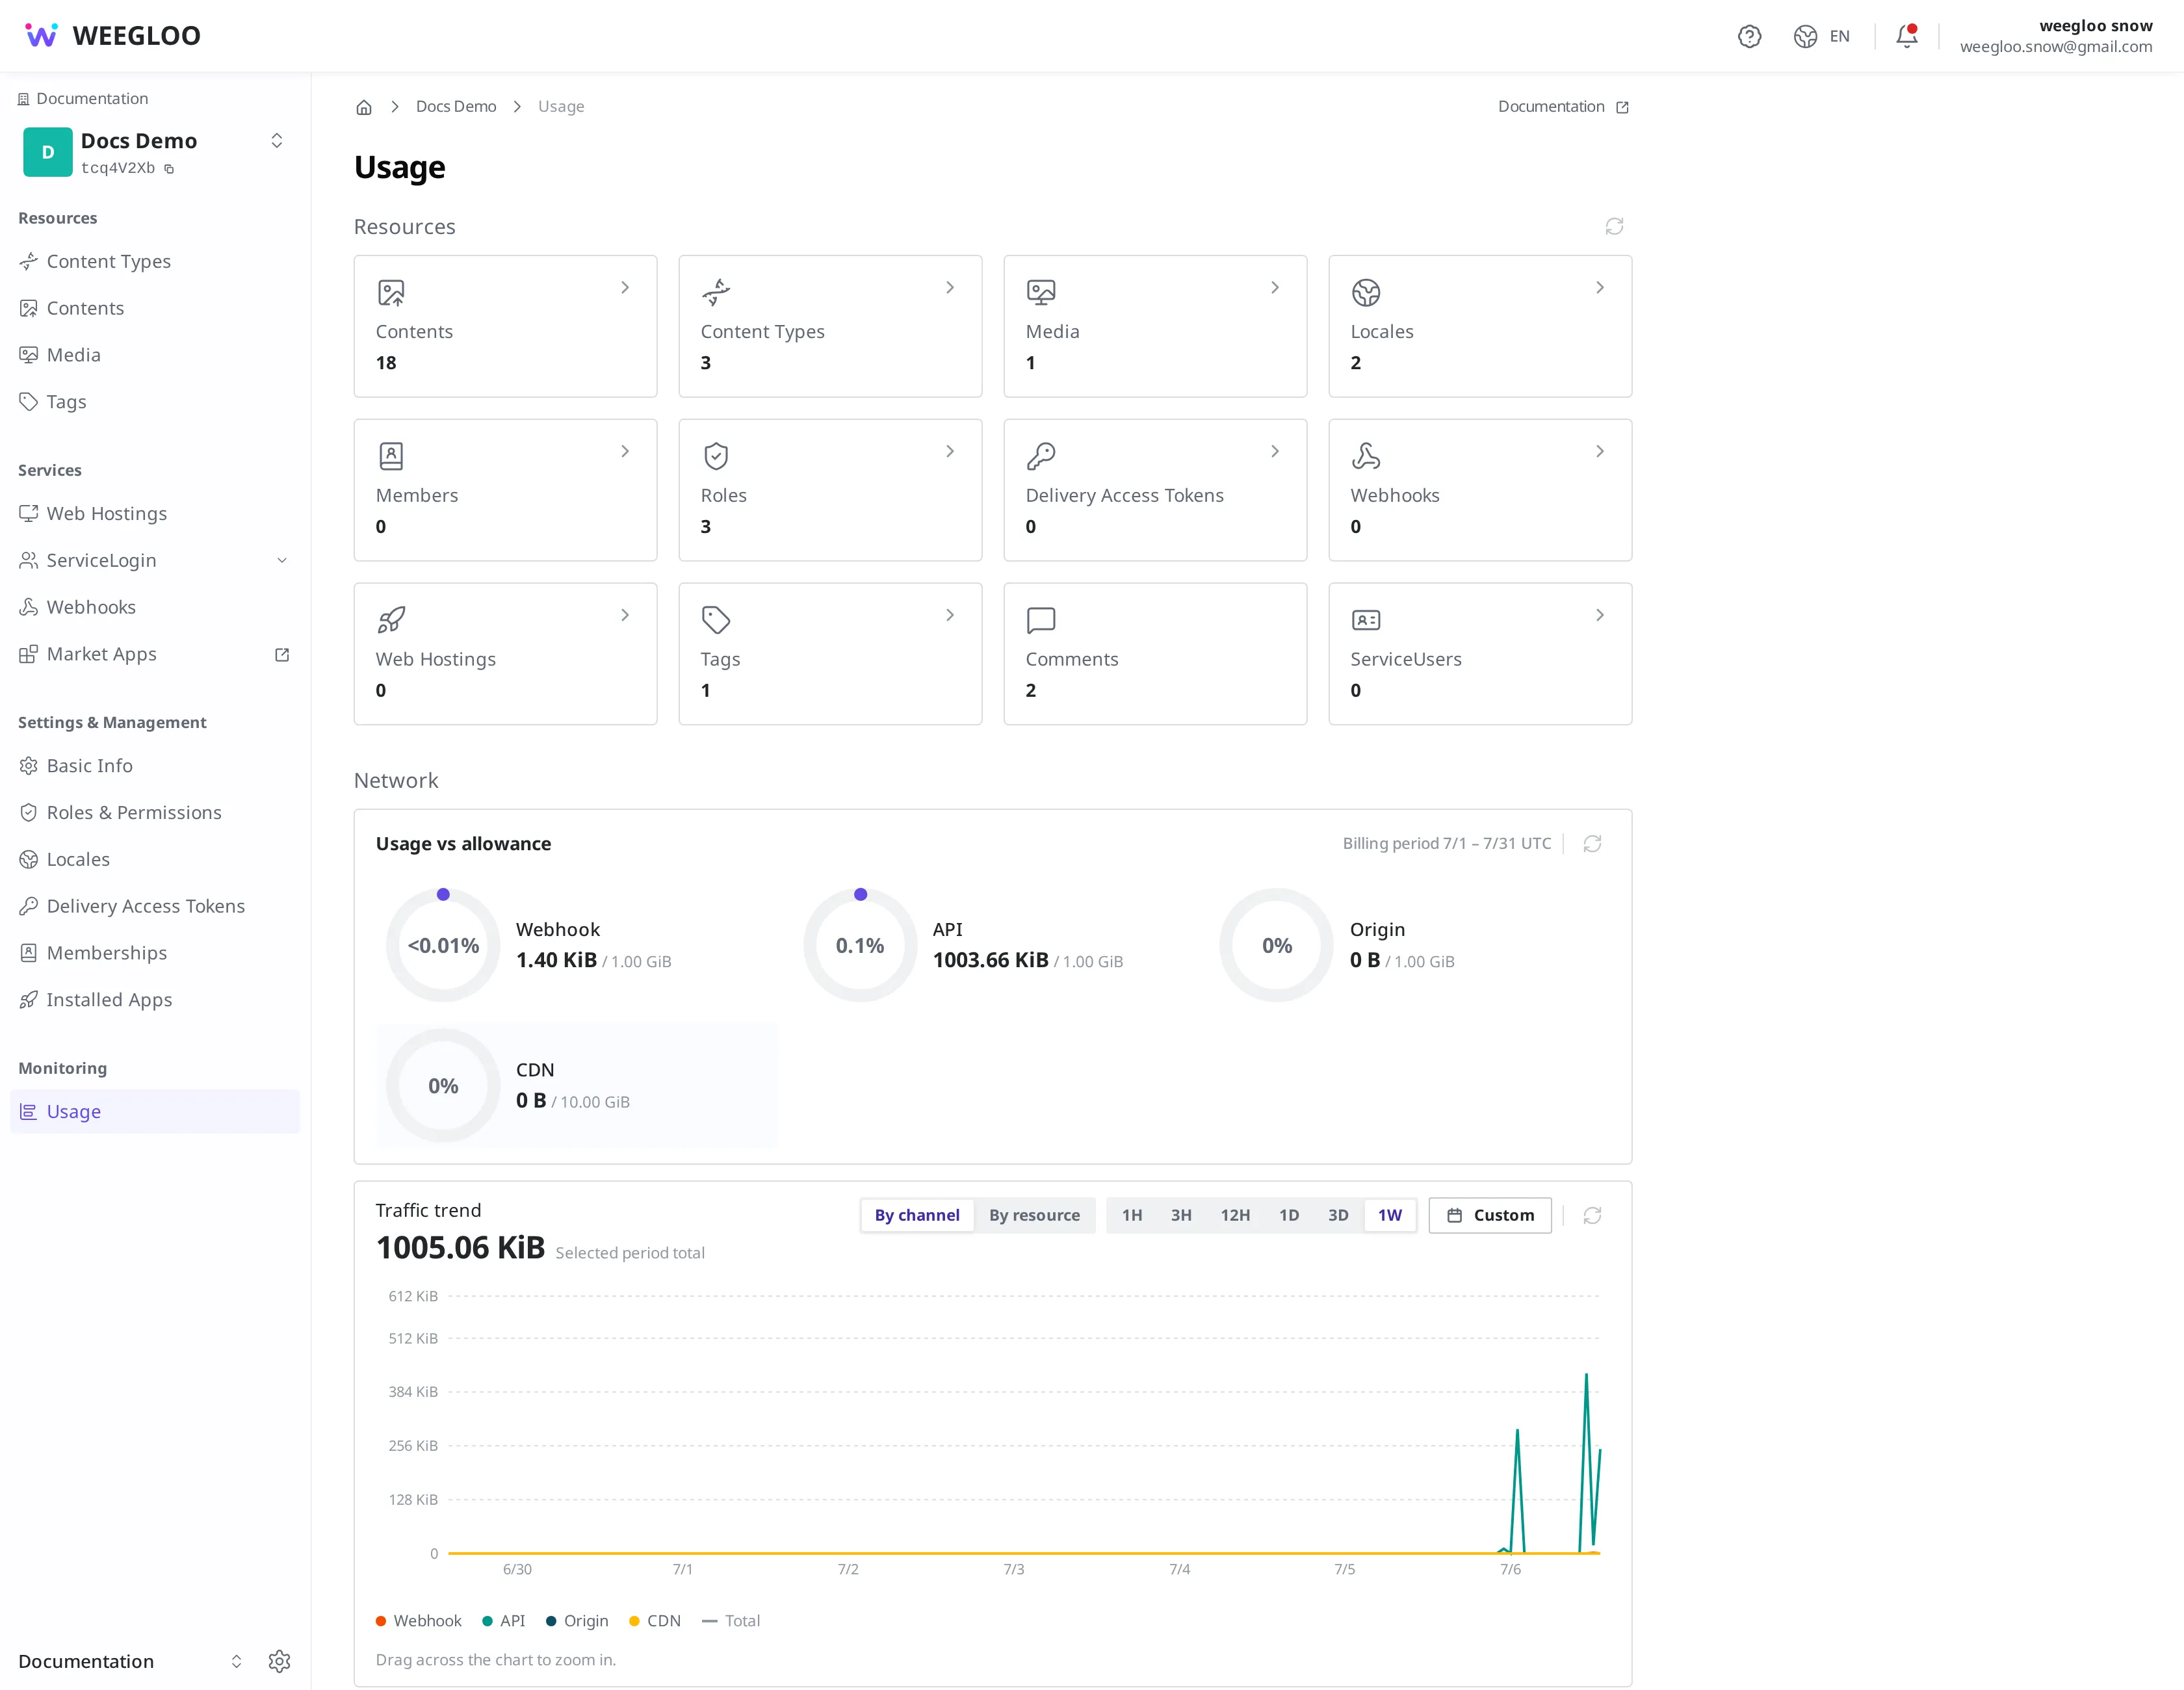The image size is (2184, 1690).
Task: Click the WEEGLOO logo
Action: pyautogui.click(x=112, y=36)
